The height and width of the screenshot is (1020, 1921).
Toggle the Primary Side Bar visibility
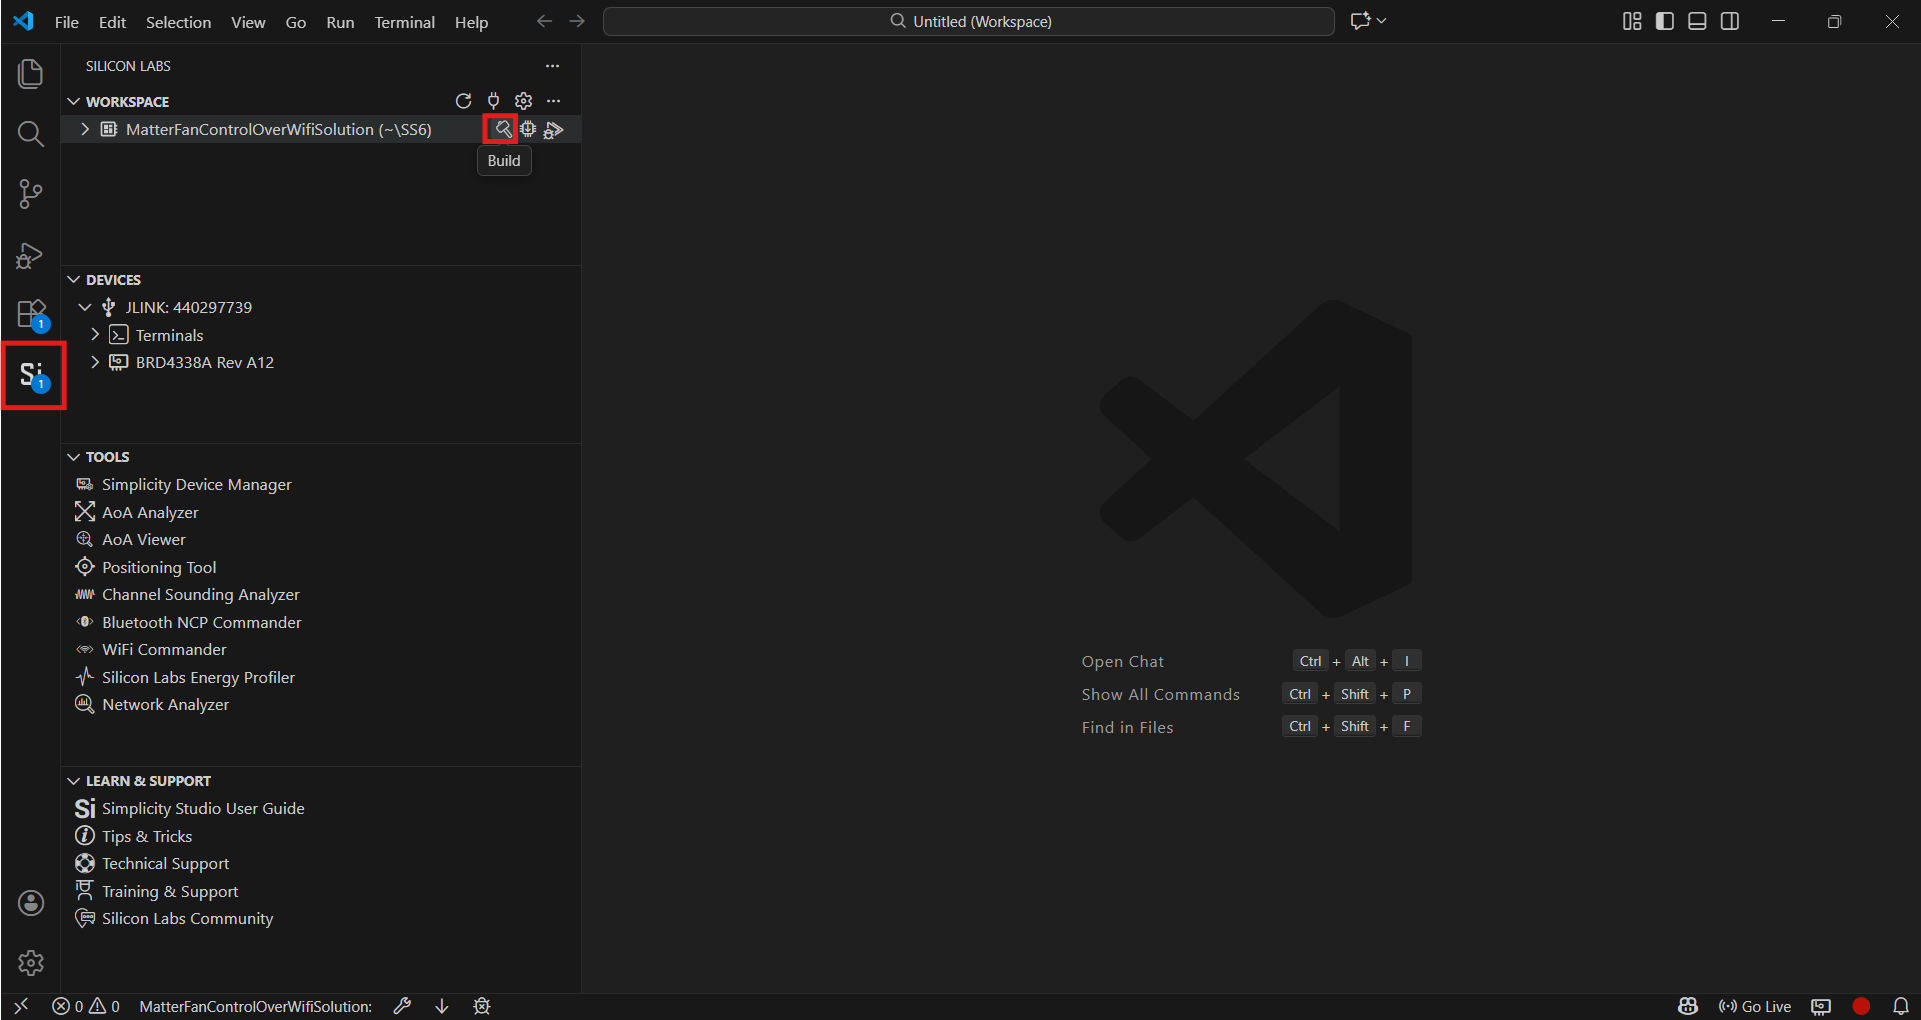tap(1664, 21)
